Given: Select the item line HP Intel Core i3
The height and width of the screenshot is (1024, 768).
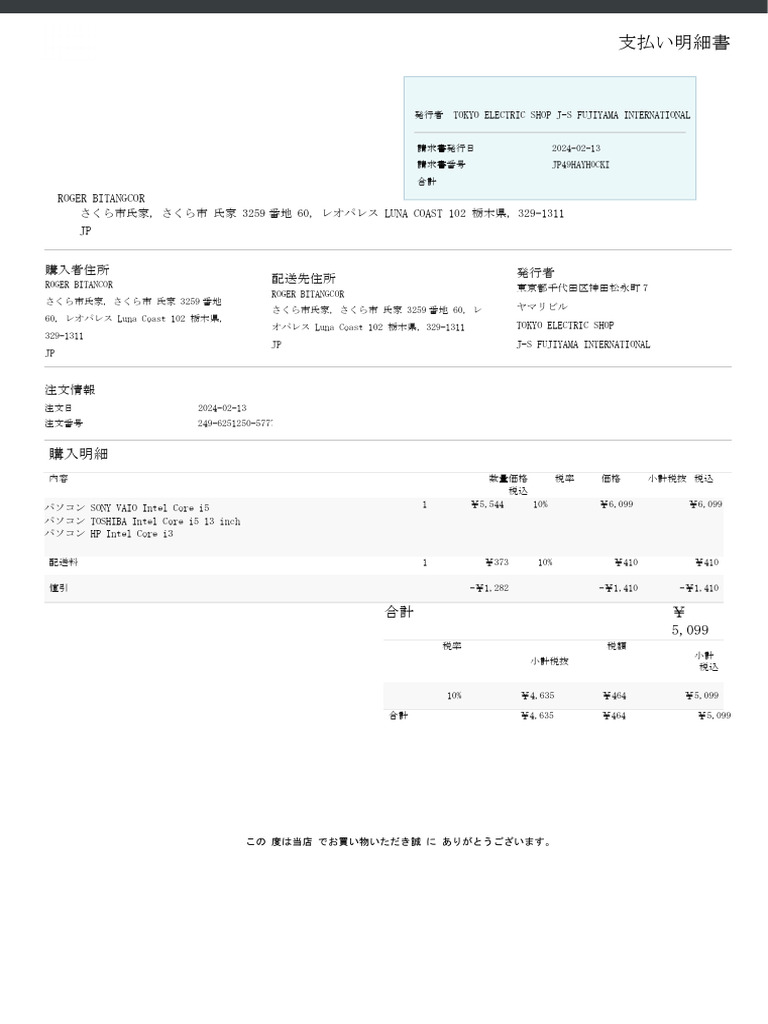Looking at the screenshot, I should [109, 534].
